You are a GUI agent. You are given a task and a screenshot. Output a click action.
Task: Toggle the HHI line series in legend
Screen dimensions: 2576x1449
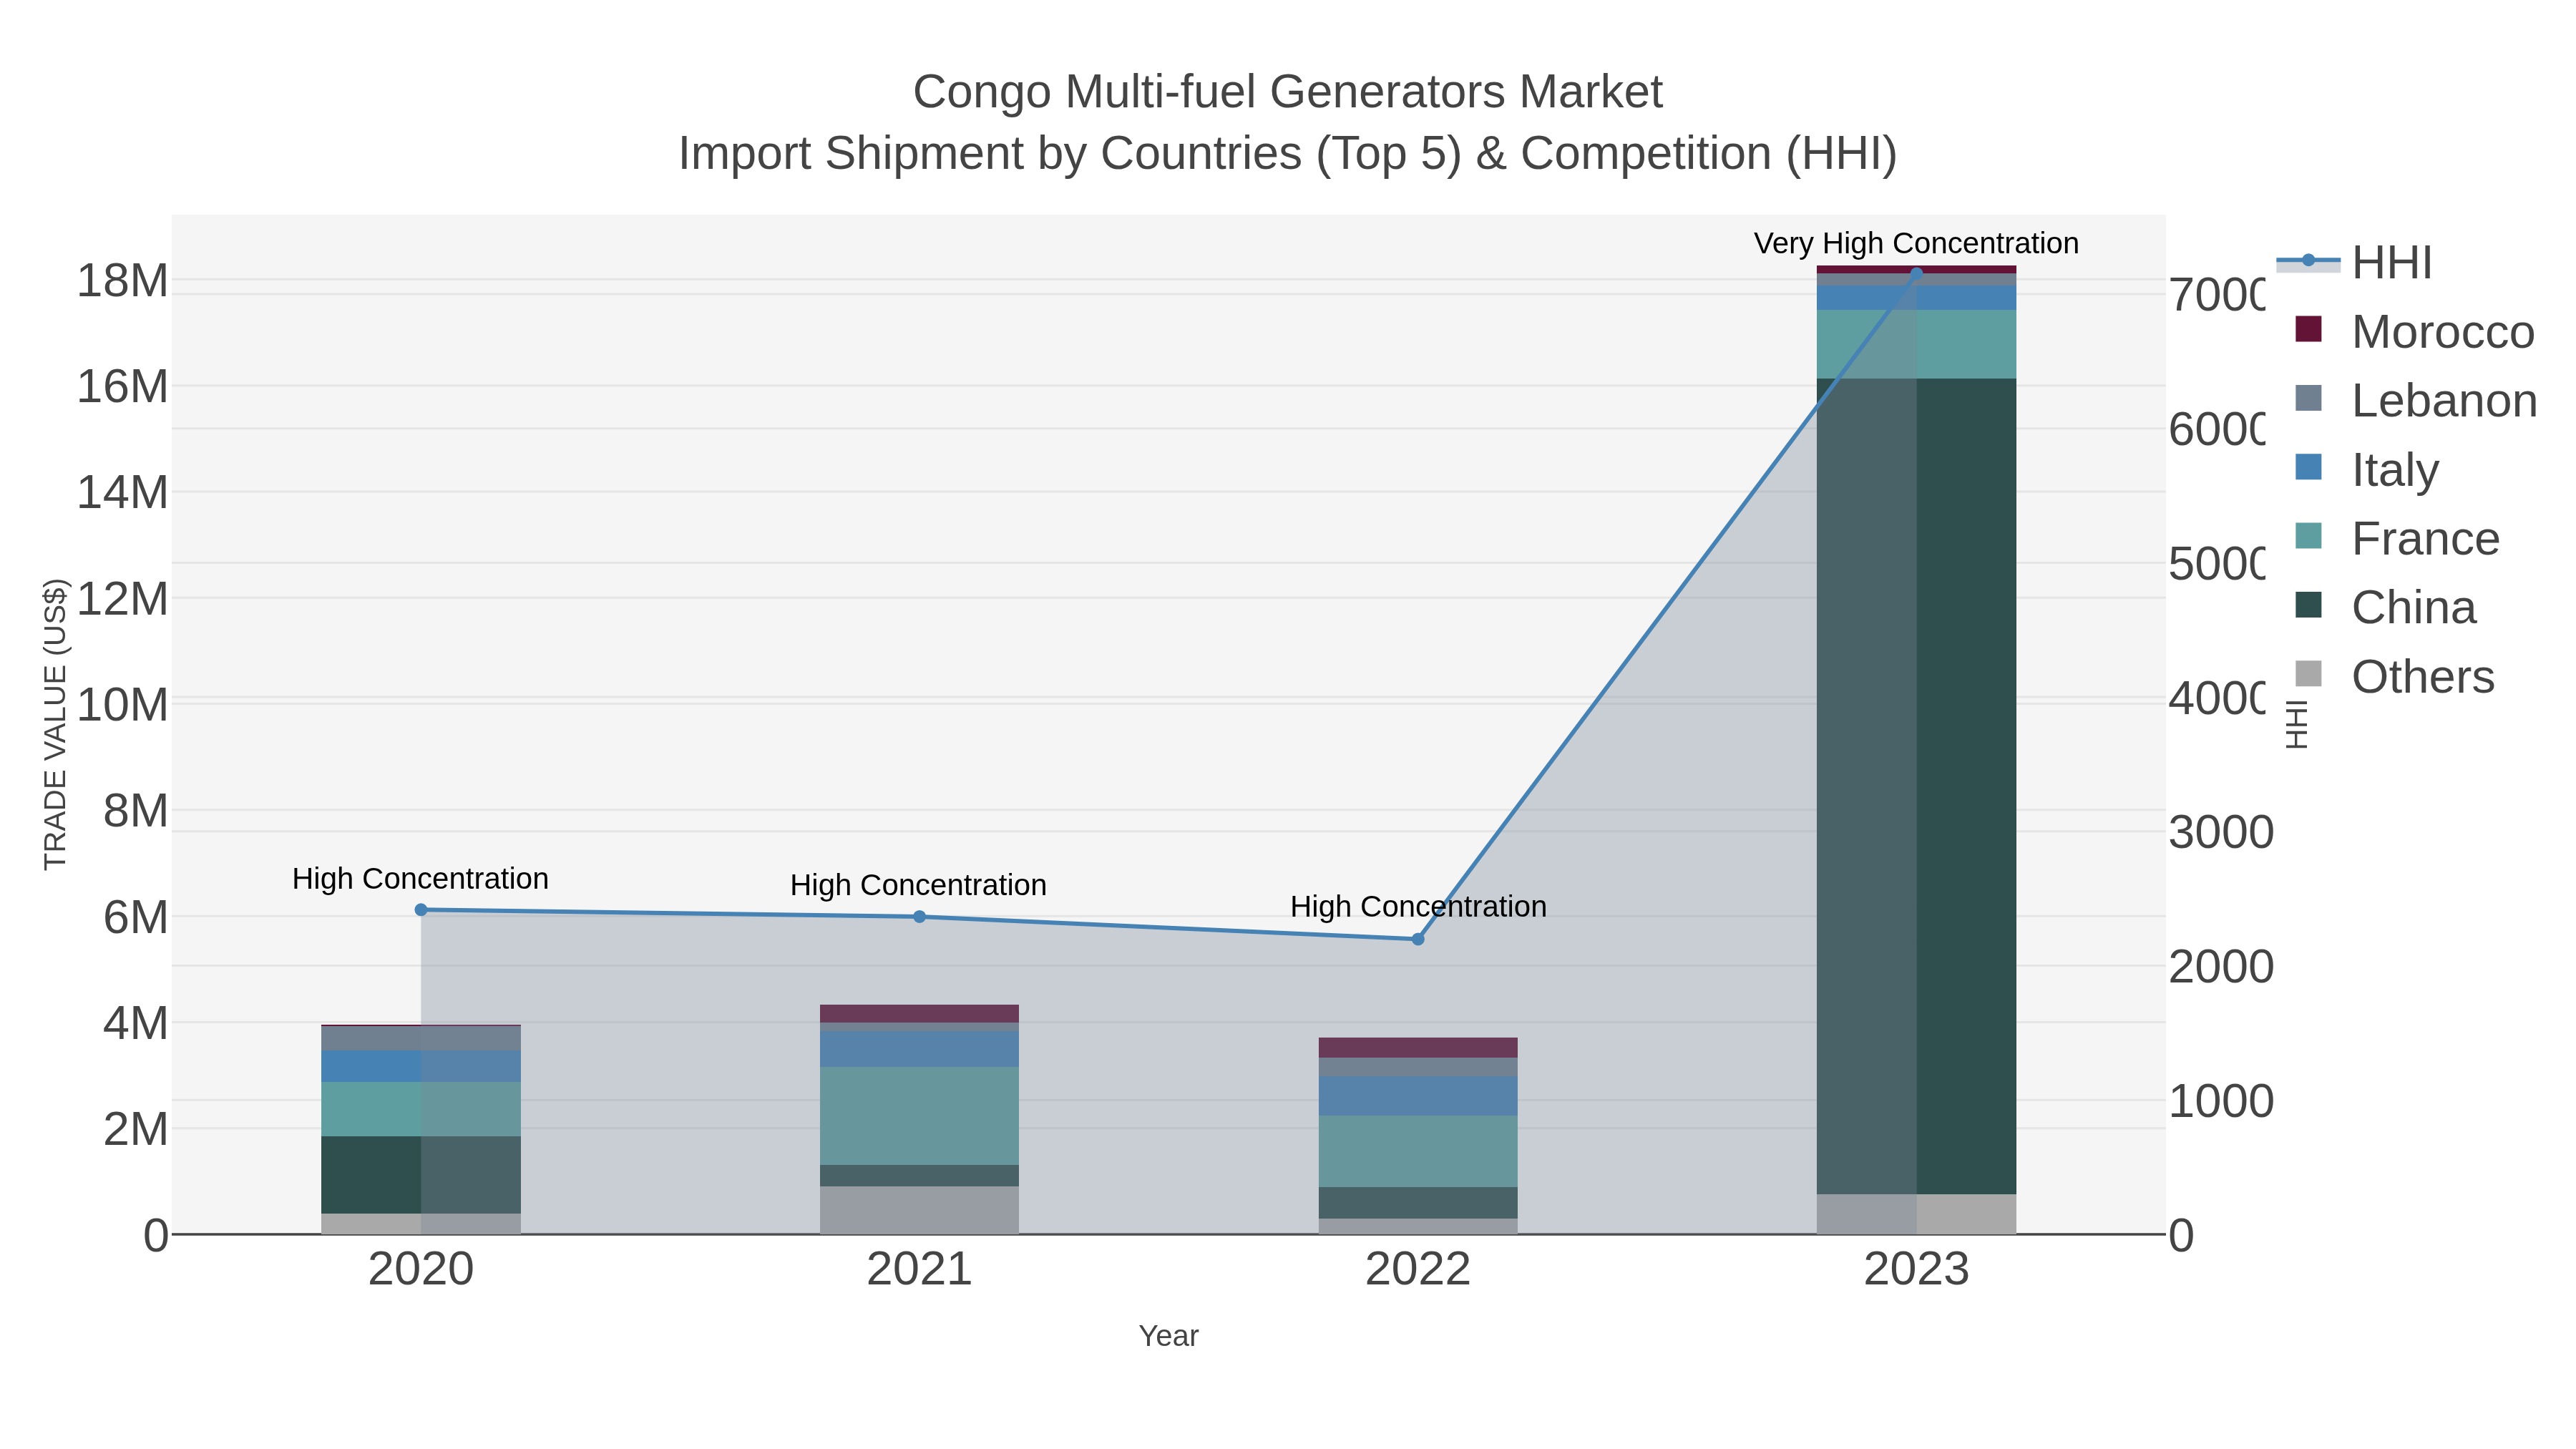click(2392, 262)
